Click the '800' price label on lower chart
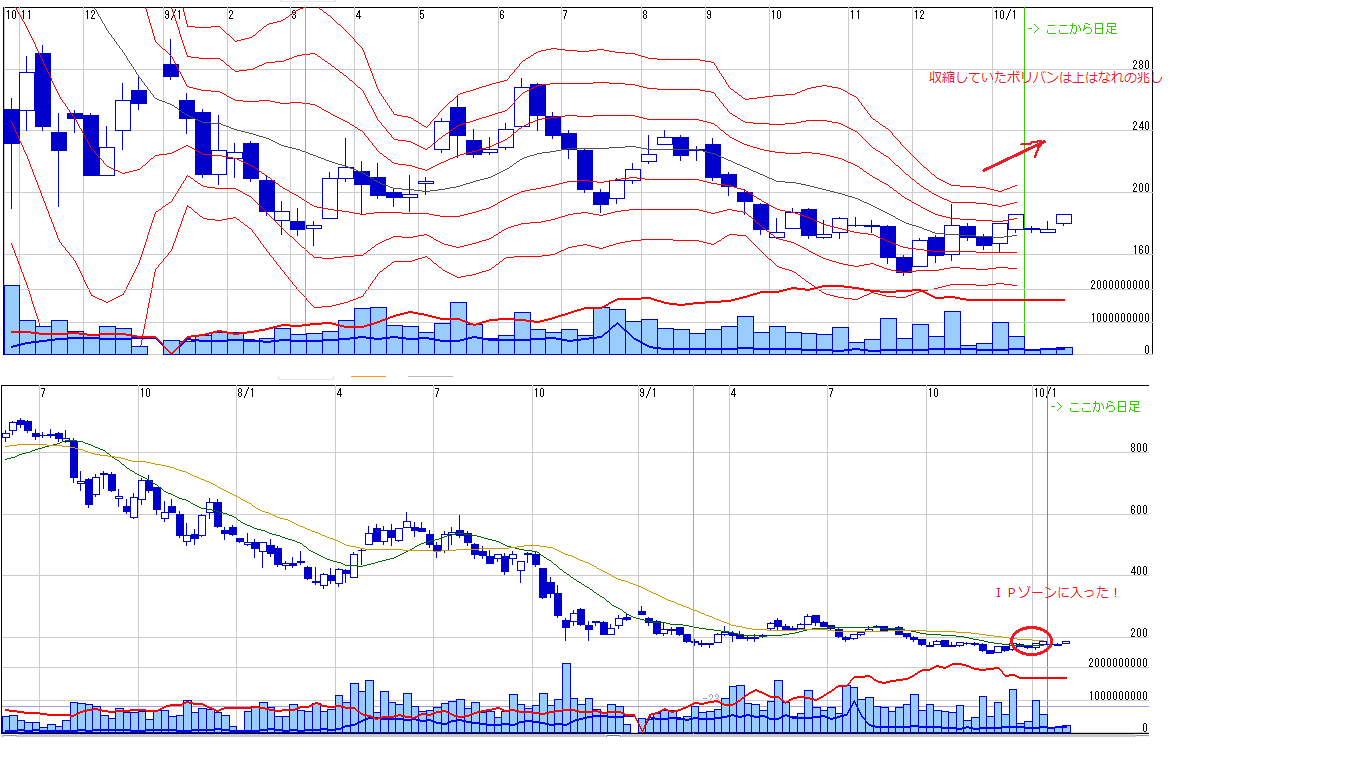Viewport: 1366px width, 768px height. pyautogui.click(x=1139, y=449)
